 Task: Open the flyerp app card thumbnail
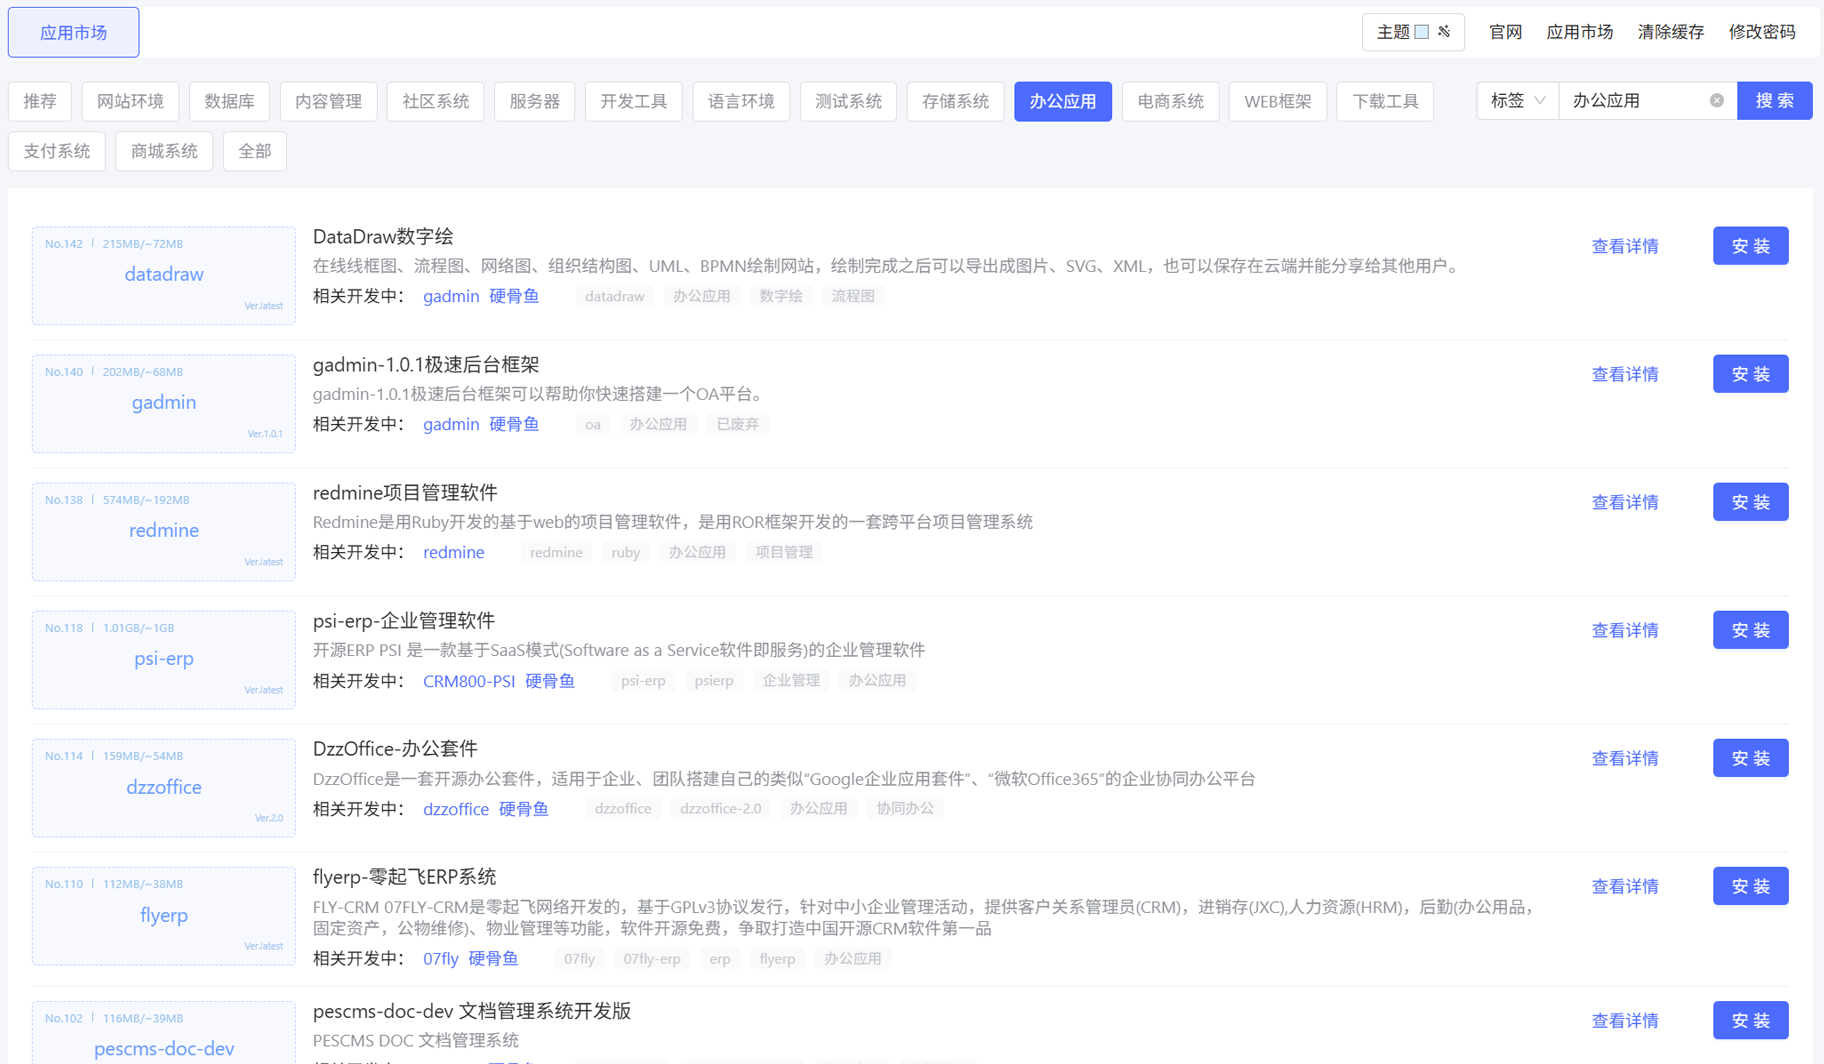click(164, 915)
